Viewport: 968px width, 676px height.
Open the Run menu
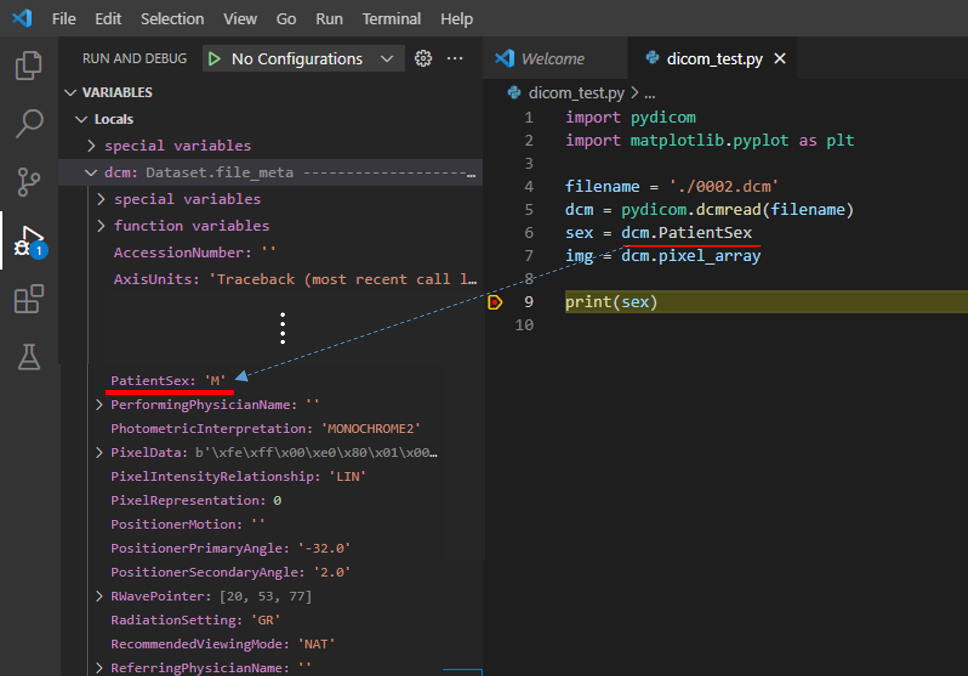coord(329,19)
